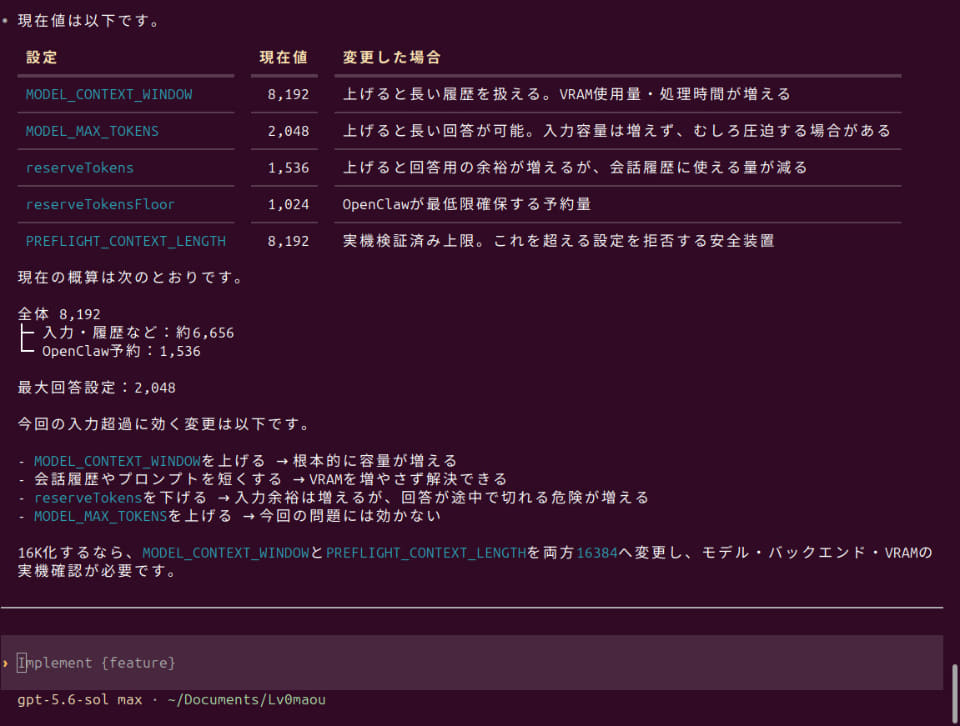Image resolution: width=960 pixels, height=726 pixels.
Task: Click '実機検証済み上限' description cell
Action: pyautogui.click(x=559, y=241)
